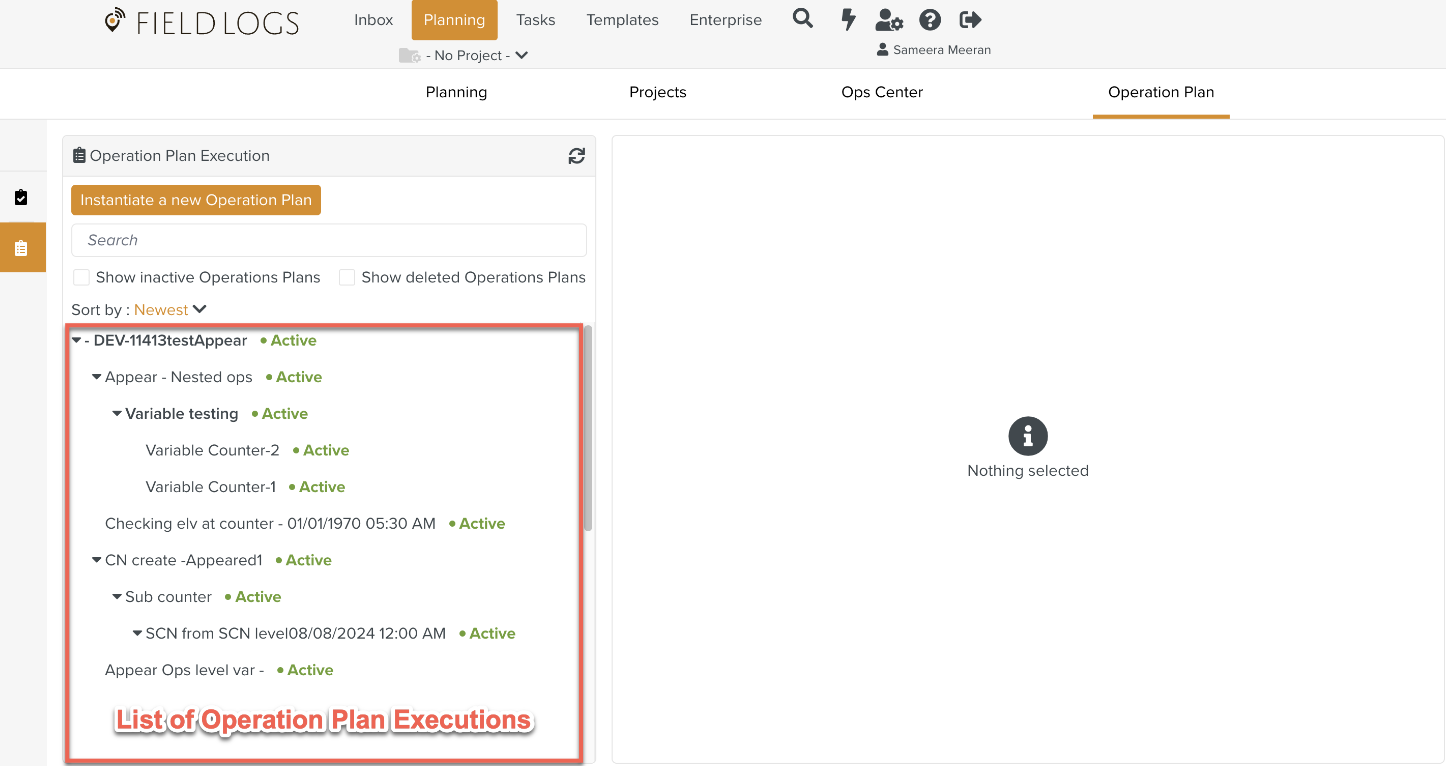This screenshot has height=766, width=1446.
Task: Enable Show inactive Operations Plans checkbox
Action: [x=80, y=278]
